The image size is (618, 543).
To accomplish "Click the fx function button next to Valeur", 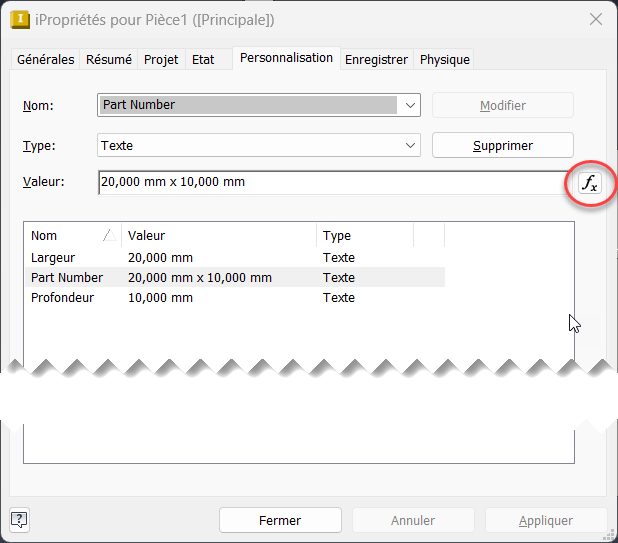I will point(590,183).
